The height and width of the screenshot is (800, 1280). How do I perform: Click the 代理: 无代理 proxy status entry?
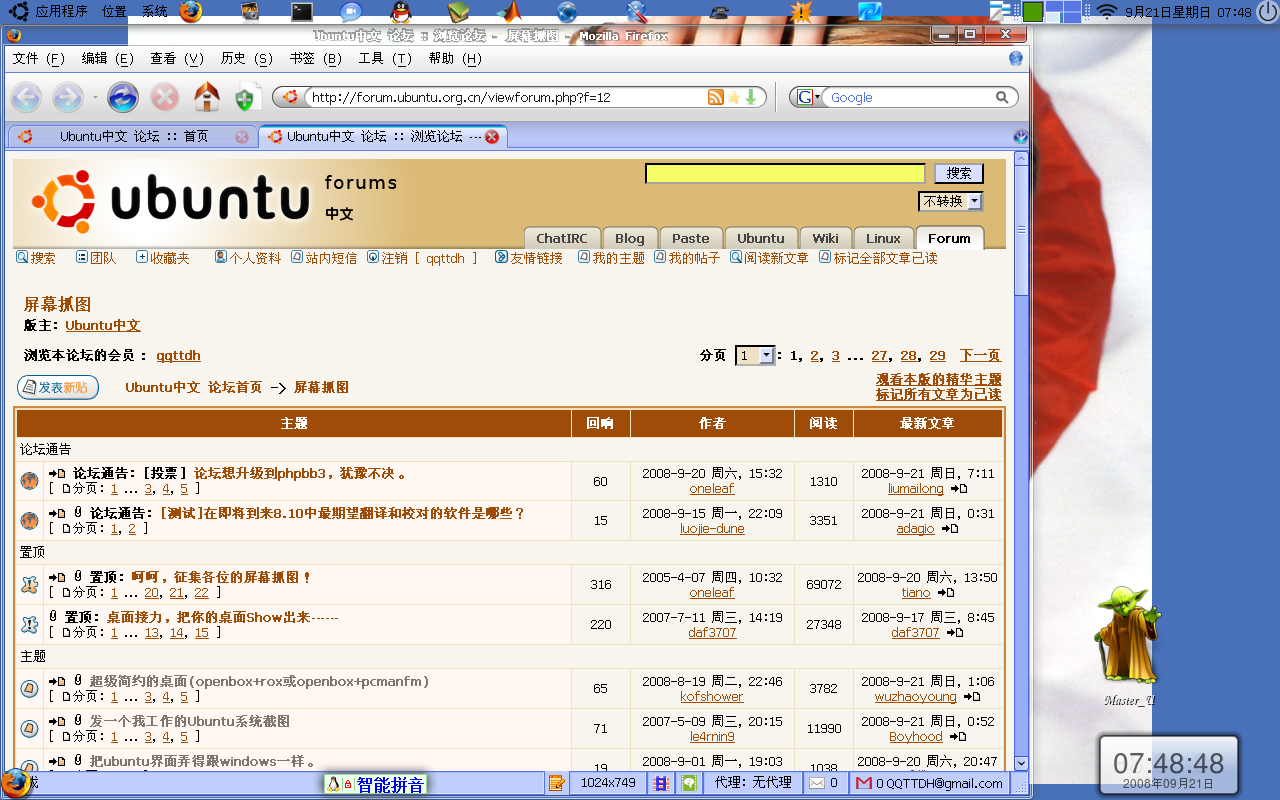pos(753,783)
